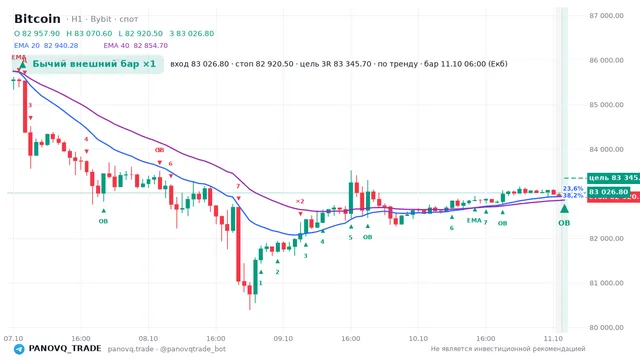Click the 23,6% Fibonacci level label
This screenshot has width=640, height=360.
click(x=573, y=189)
